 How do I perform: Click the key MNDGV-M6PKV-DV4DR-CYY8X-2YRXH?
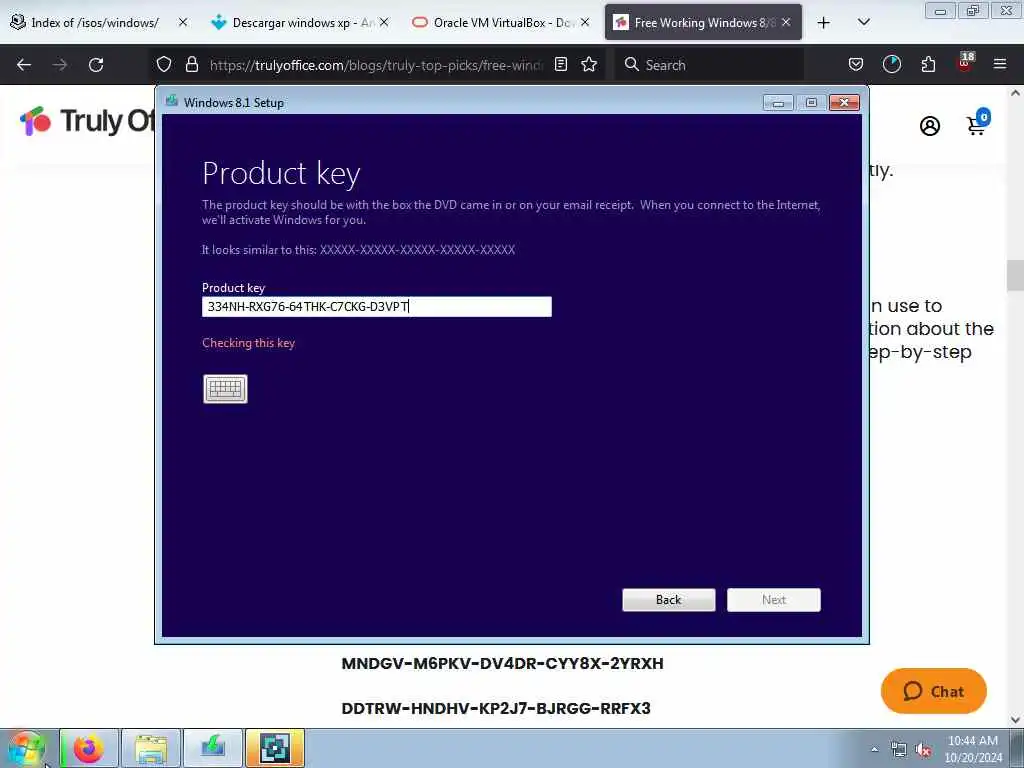point(502,664)
